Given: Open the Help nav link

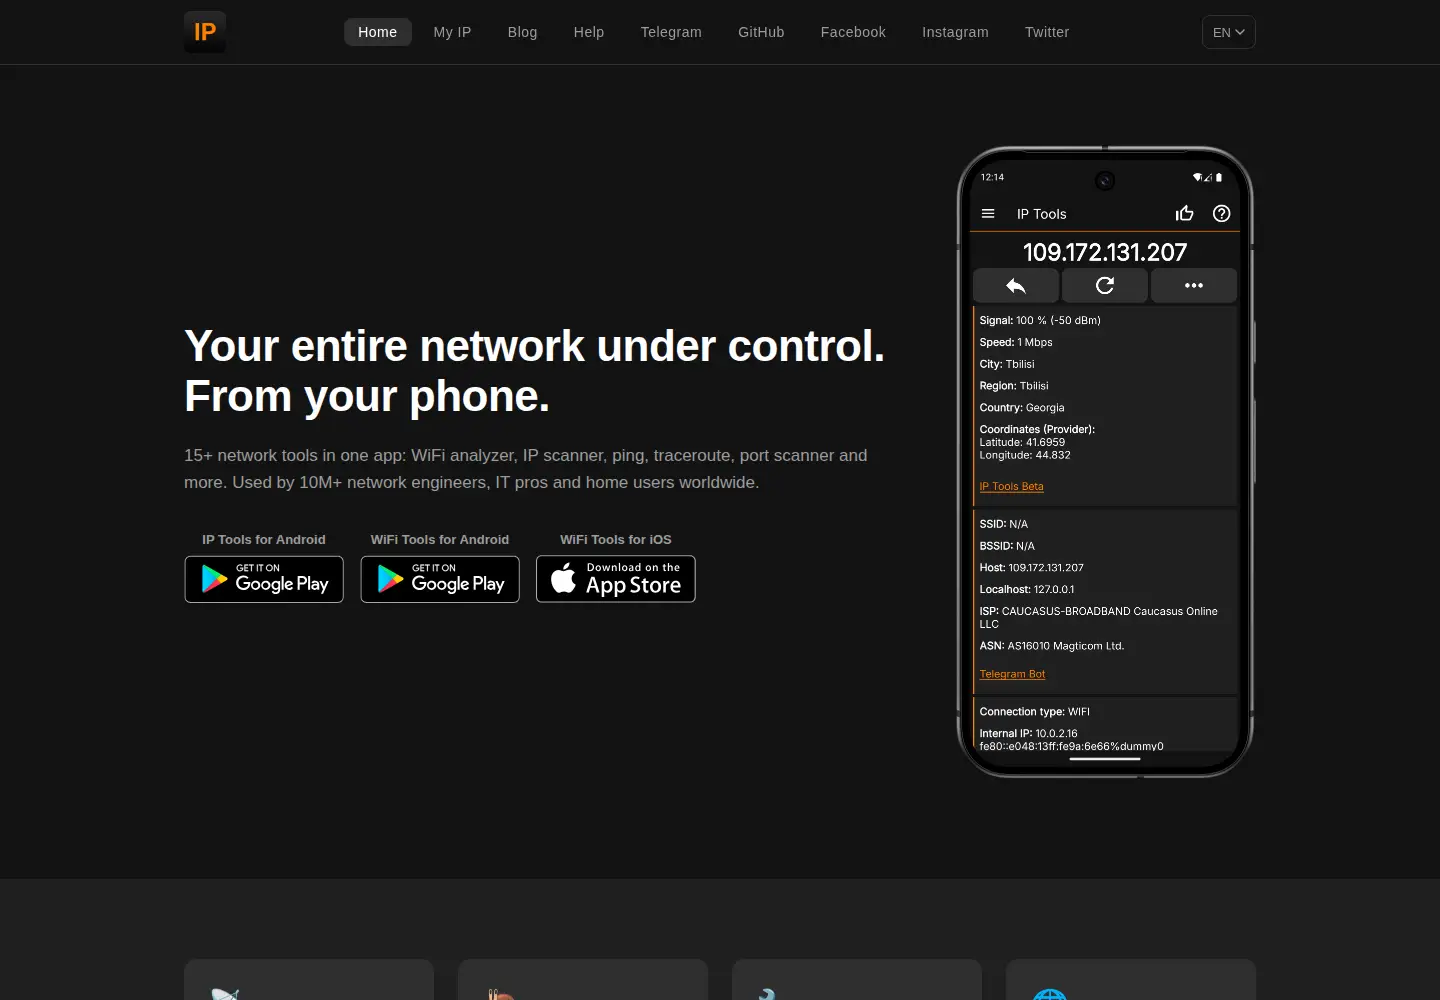Looking at the screenshot, I should (x=589, y=32).
